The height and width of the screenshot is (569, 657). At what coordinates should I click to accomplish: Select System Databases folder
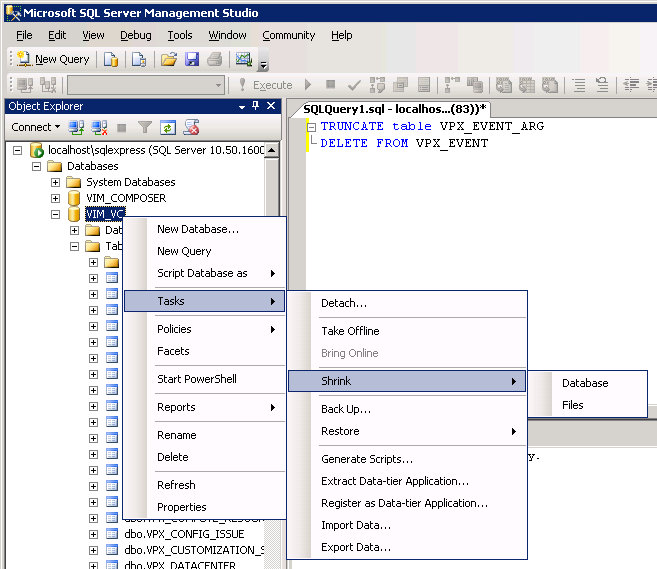[131, 182]
